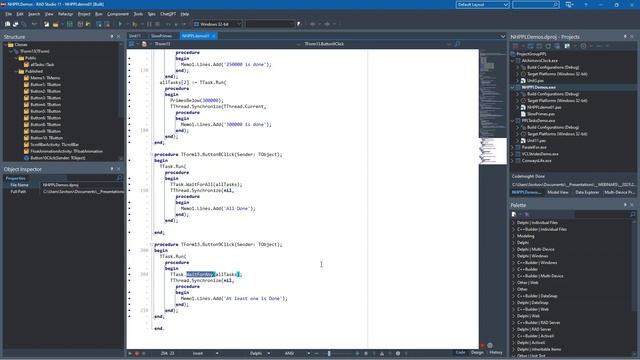This screenshot has height=360, width=640.
Task: Click the Open Project folder toolbar icon
Action: click(55, 24)
